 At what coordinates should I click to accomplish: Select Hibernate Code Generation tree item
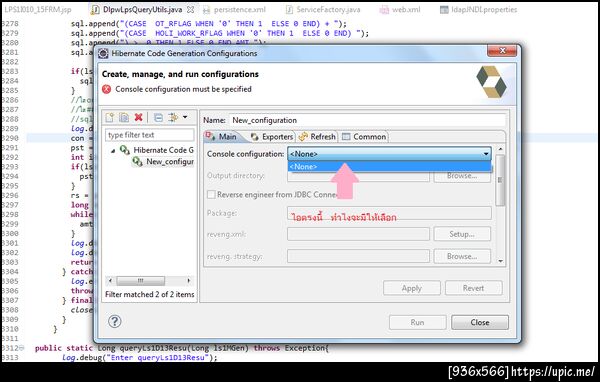click(157, 150)
